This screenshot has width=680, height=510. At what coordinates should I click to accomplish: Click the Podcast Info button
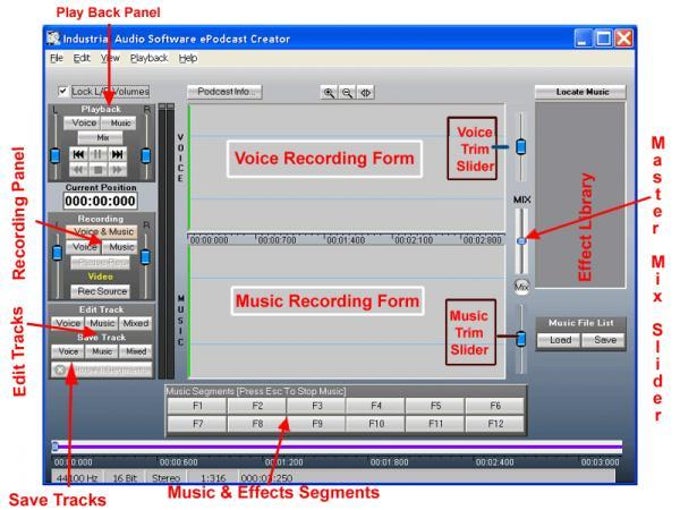coord(224,92)
